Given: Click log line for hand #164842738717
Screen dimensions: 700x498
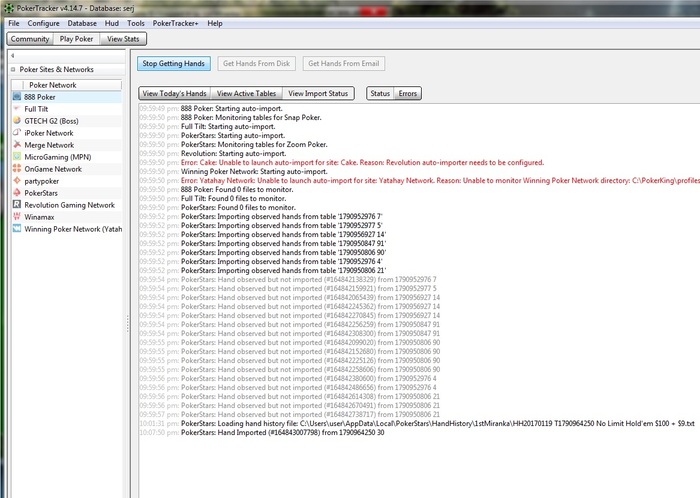Looking at the screenshot, I should (x=290, y=415).
